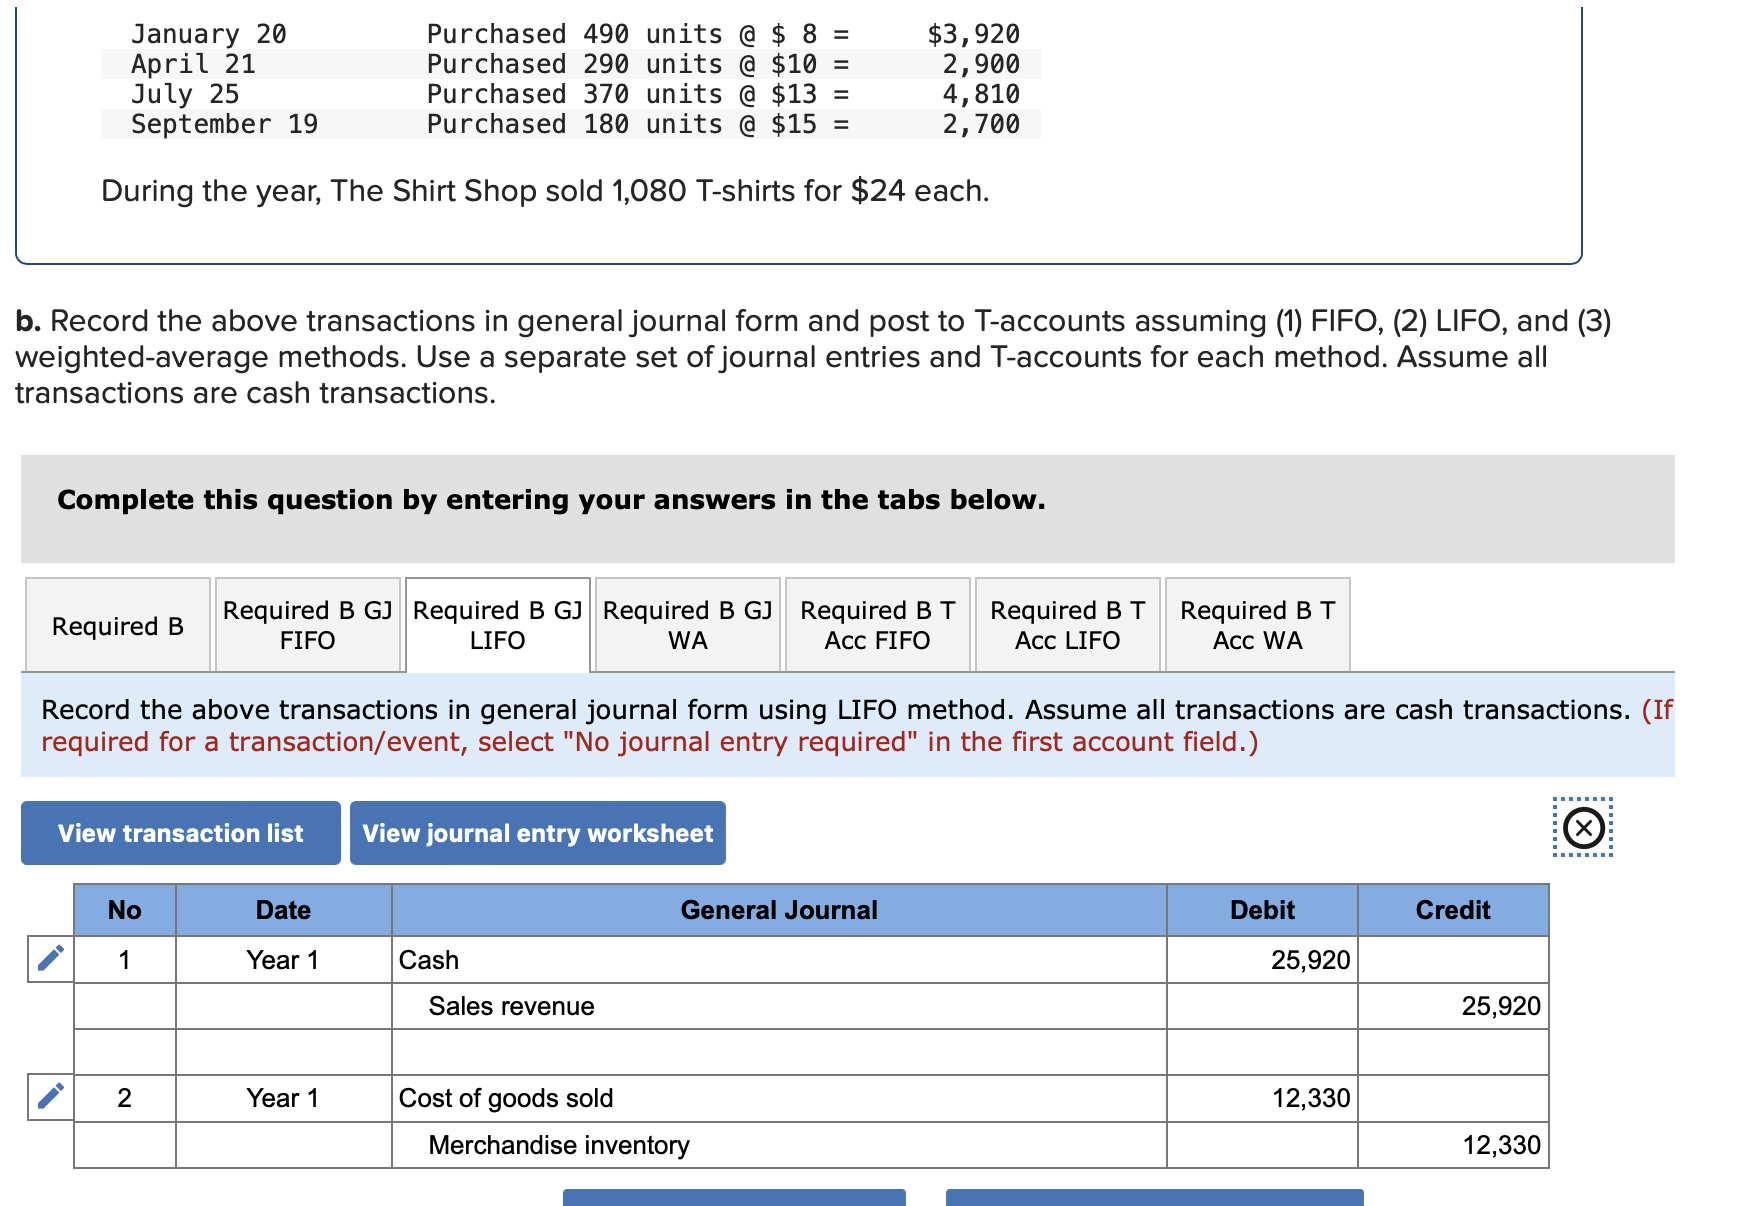1741x1206 pixels.
Task: Click the View transaction list button
Action: tap(180, 833)
